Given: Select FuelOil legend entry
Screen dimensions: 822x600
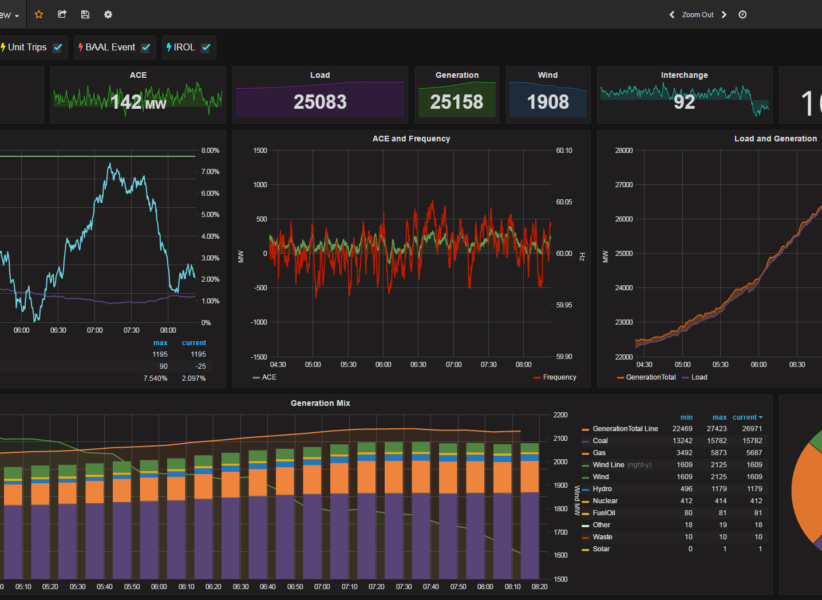Looking at the screenshot, I should coord(604,513).
